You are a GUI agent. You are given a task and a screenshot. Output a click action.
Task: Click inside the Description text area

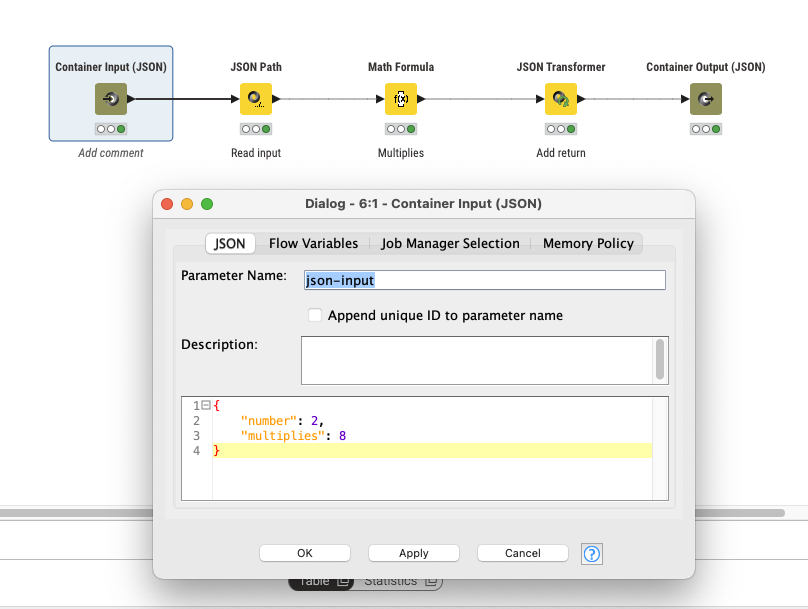(476, 360)
